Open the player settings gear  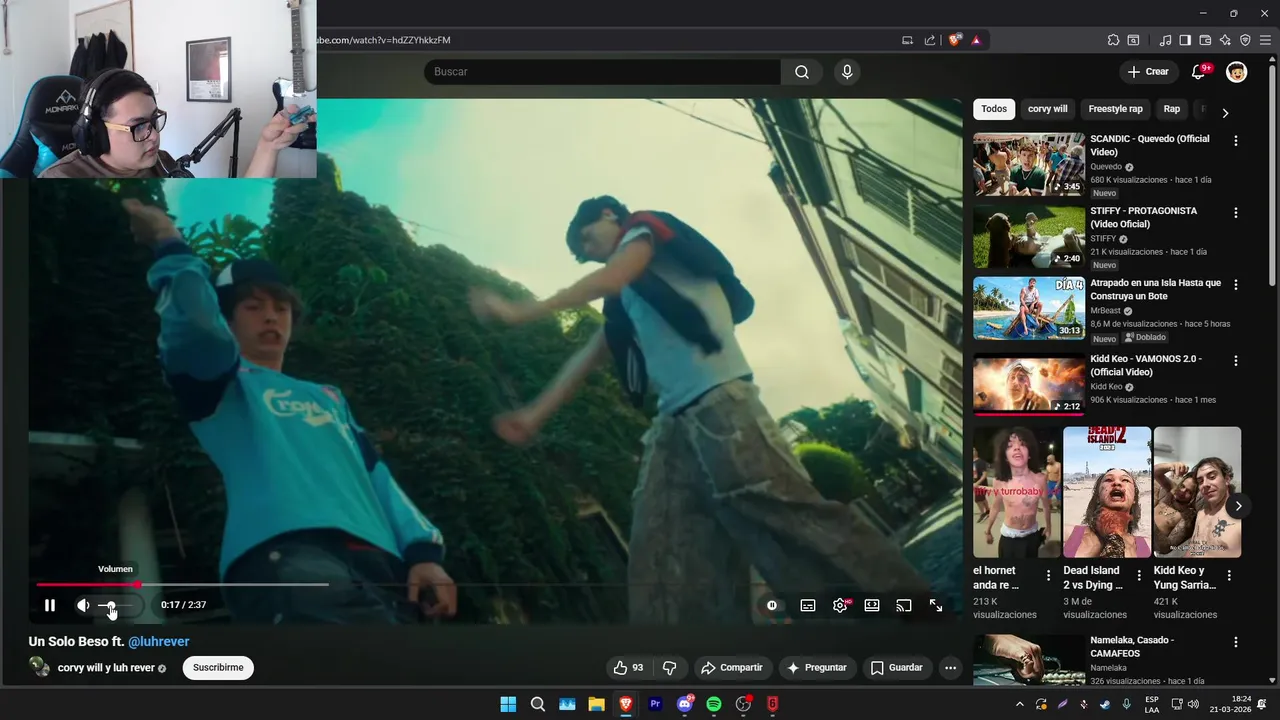pos(840,605)
